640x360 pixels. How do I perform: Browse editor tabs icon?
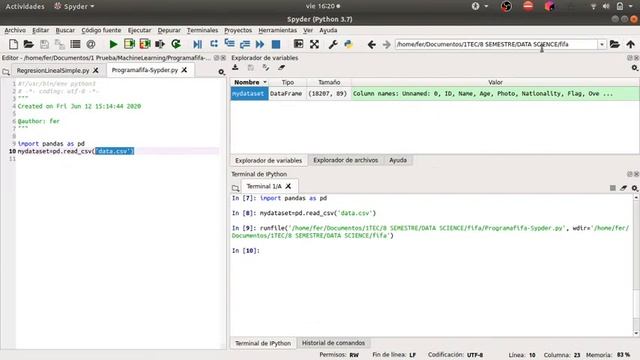click(6, 72)
